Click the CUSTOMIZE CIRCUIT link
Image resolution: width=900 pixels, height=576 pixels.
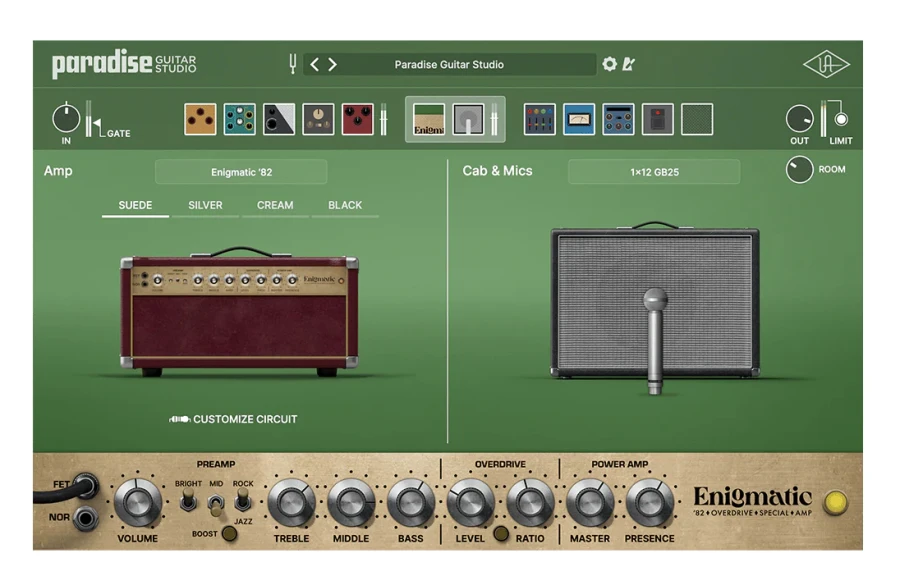point(233,419)
